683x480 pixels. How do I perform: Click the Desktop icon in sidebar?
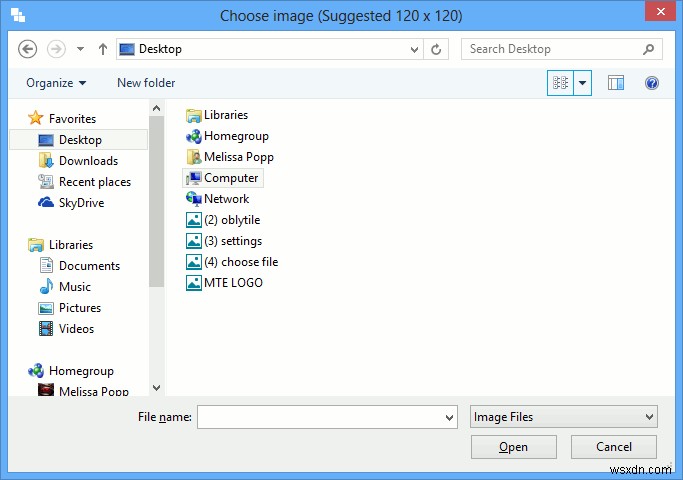[46, 140]
